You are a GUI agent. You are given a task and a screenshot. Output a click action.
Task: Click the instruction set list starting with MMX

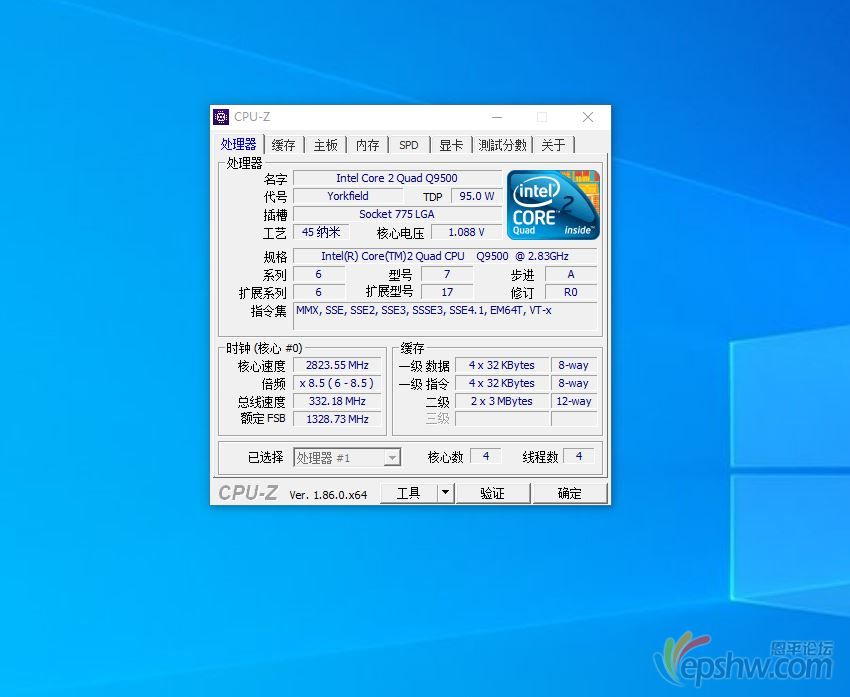[x=445, y=316]
